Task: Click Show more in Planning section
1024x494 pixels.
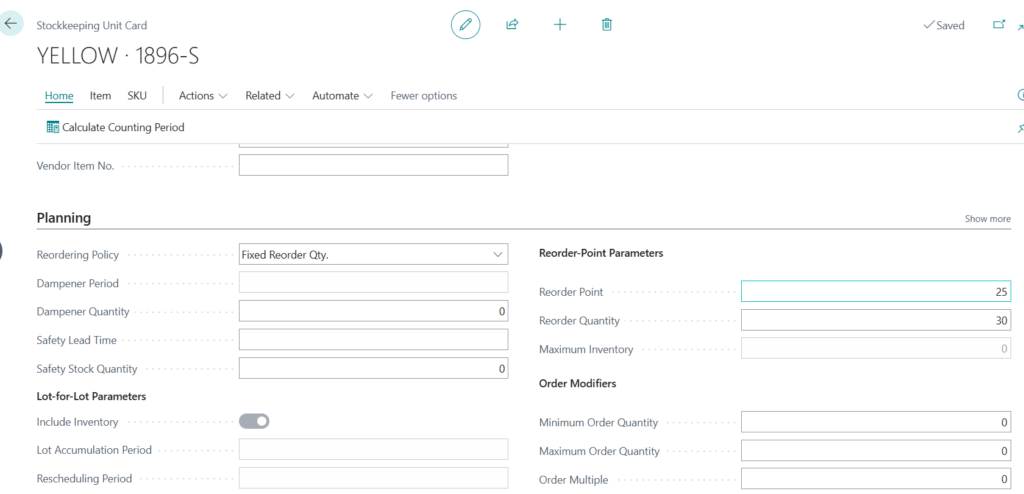Action: tap(987, 219)
